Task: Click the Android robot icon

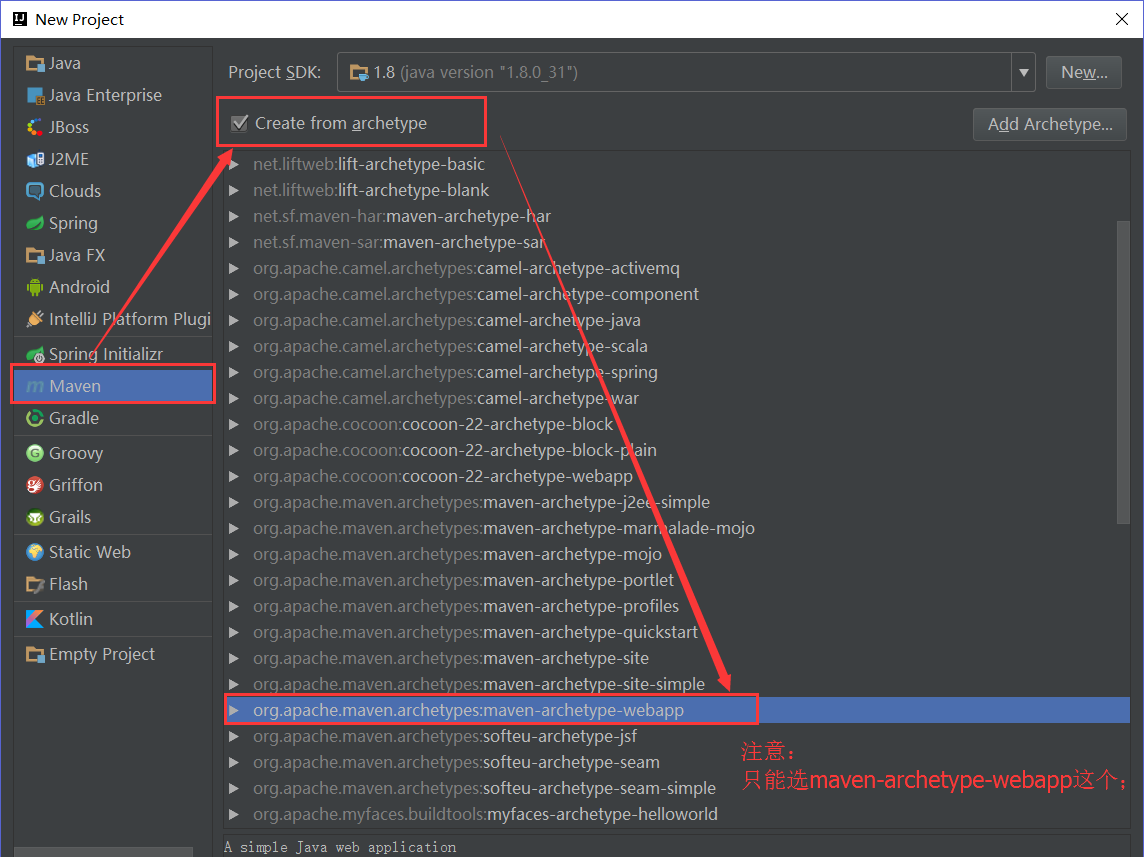Action: [35, 287]
